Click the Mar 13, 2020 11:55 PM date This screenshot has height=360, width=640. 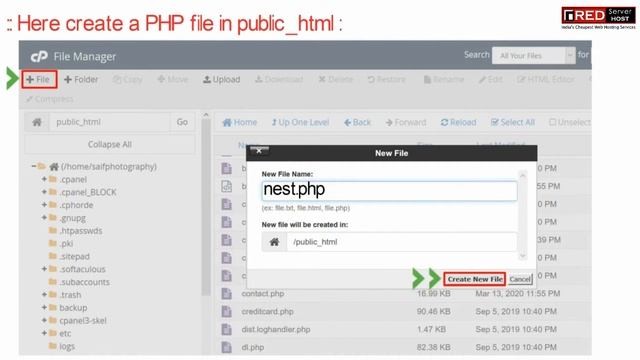click(518, 293)
